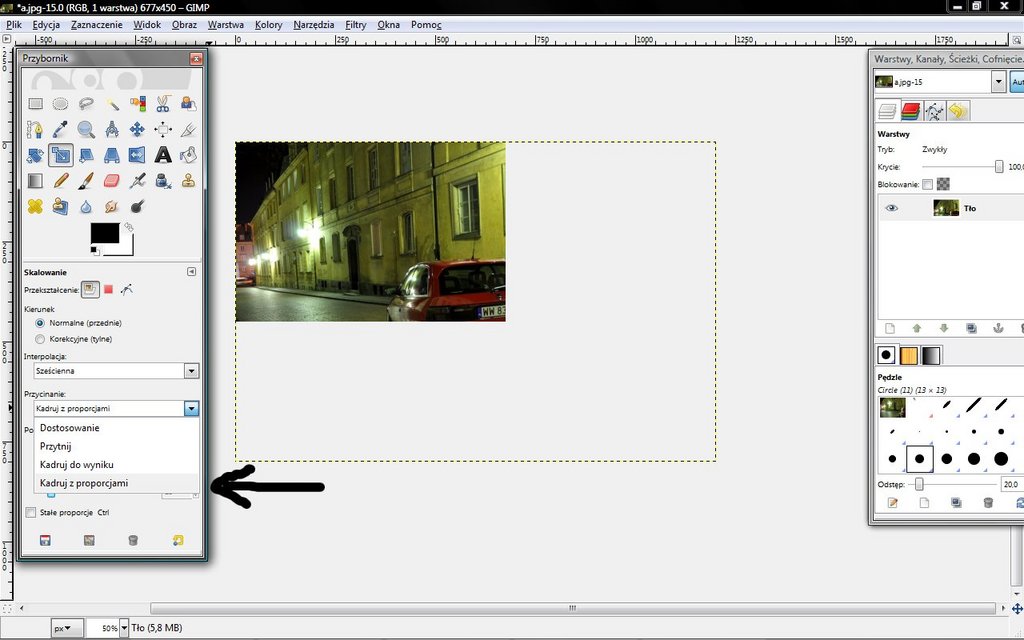Image resolution: width=1024 pixels, height=640 pixels.
Task: Click foreground black color swatch
Action: click(x=104, y=232)
